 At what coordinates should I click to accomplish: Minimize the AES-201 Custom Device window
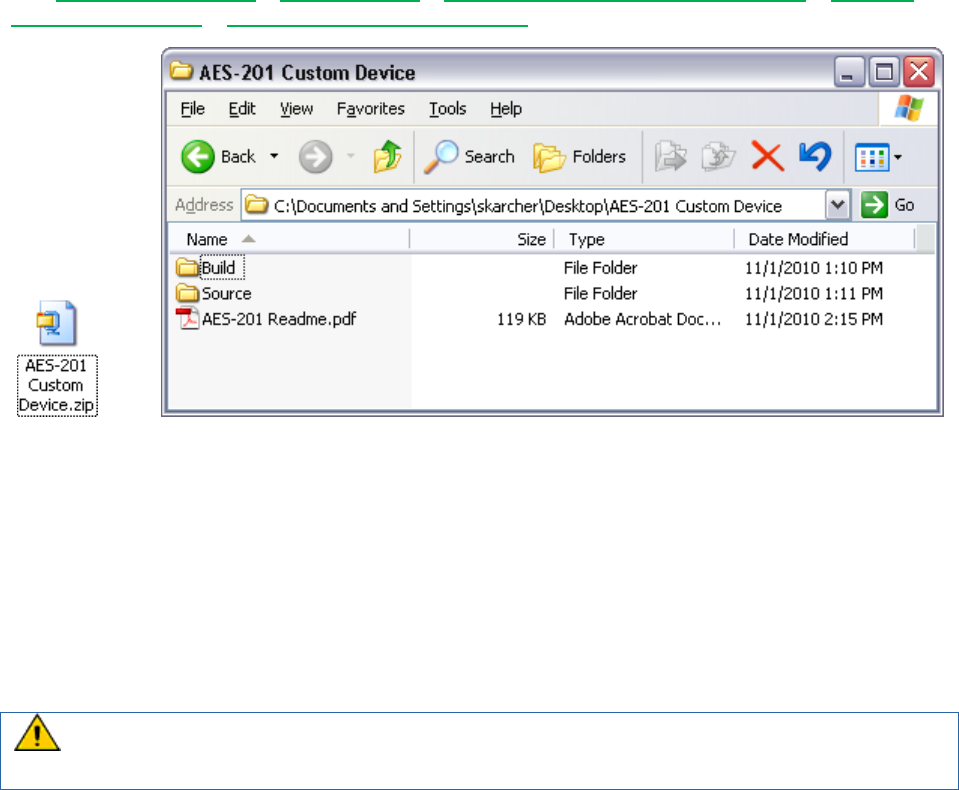point(849,72)
